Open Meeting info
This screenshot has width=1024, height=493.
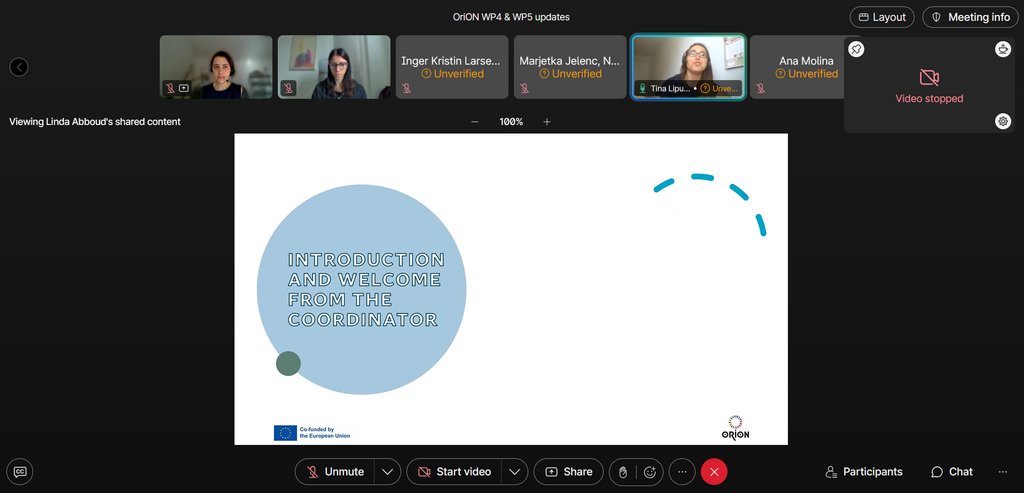coord(970,17)
